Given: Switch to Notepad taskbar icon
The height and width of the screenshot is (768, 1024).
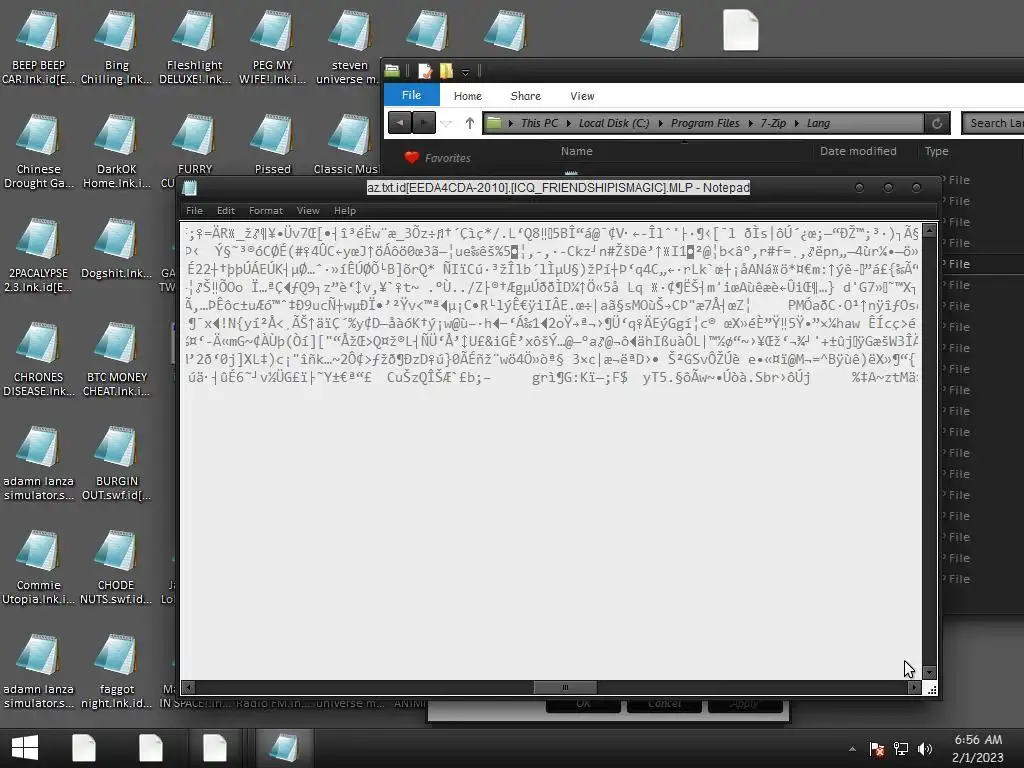Looking at the screenshot, I should tap(283, 748).
